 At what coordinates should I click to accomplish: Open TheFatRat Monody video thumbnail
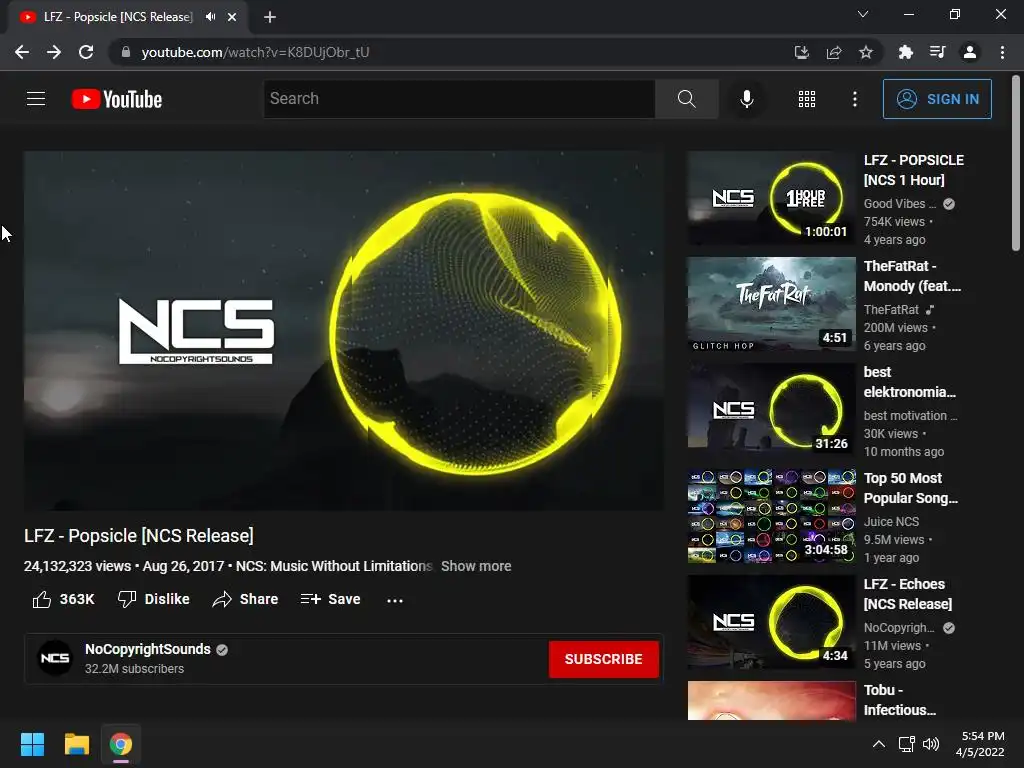click(x=771, y=304)
